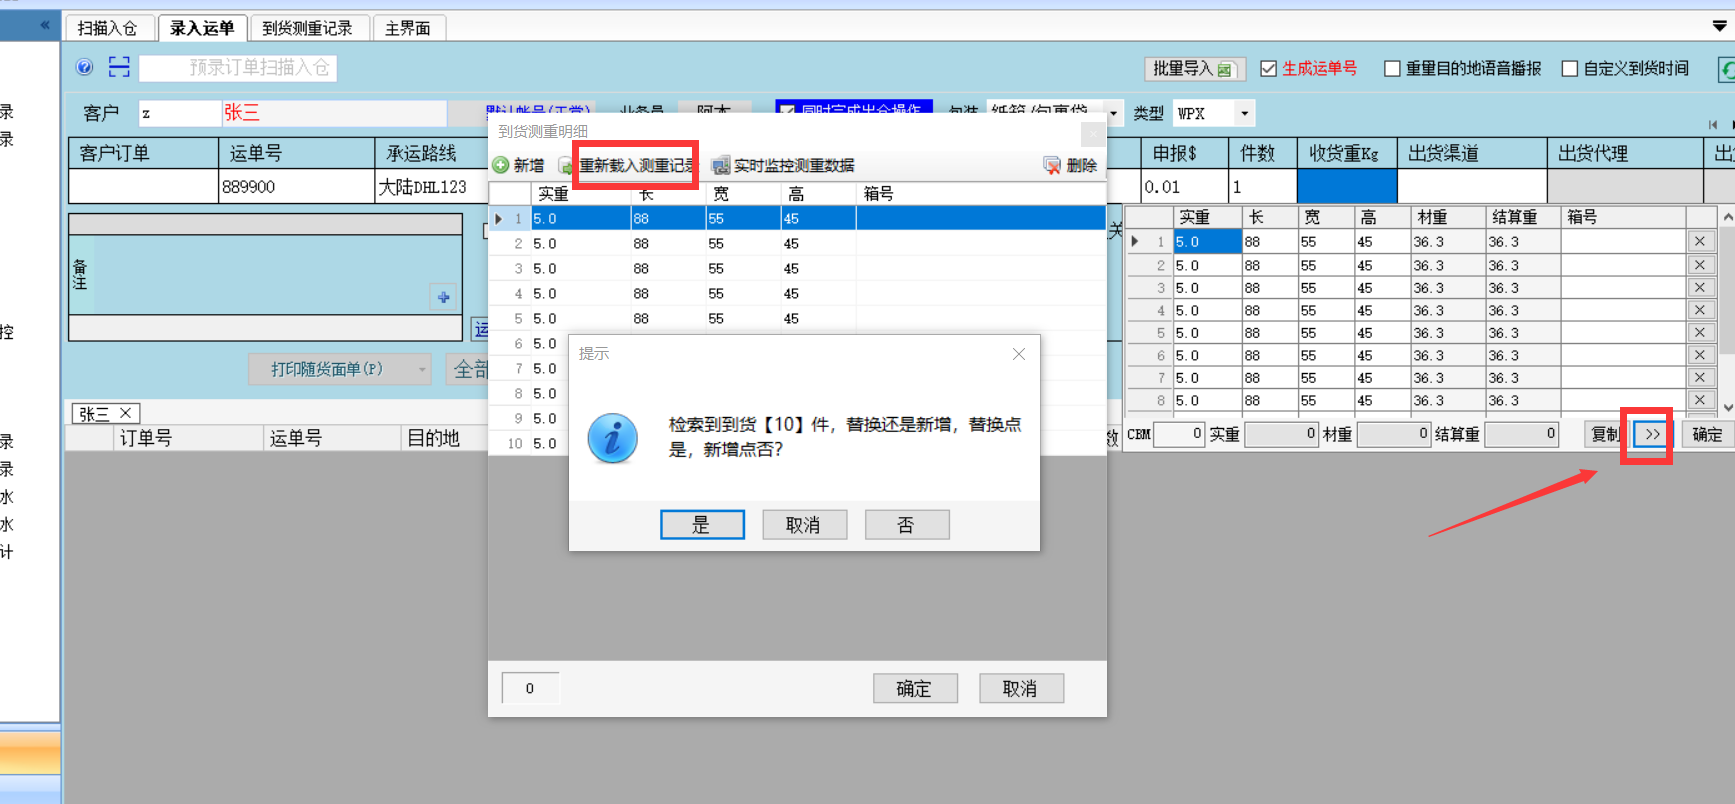Expand the 打印随货面单(P) dropdown arrow
Viewport: 1735px width, 804px height.
click(422, 369)
